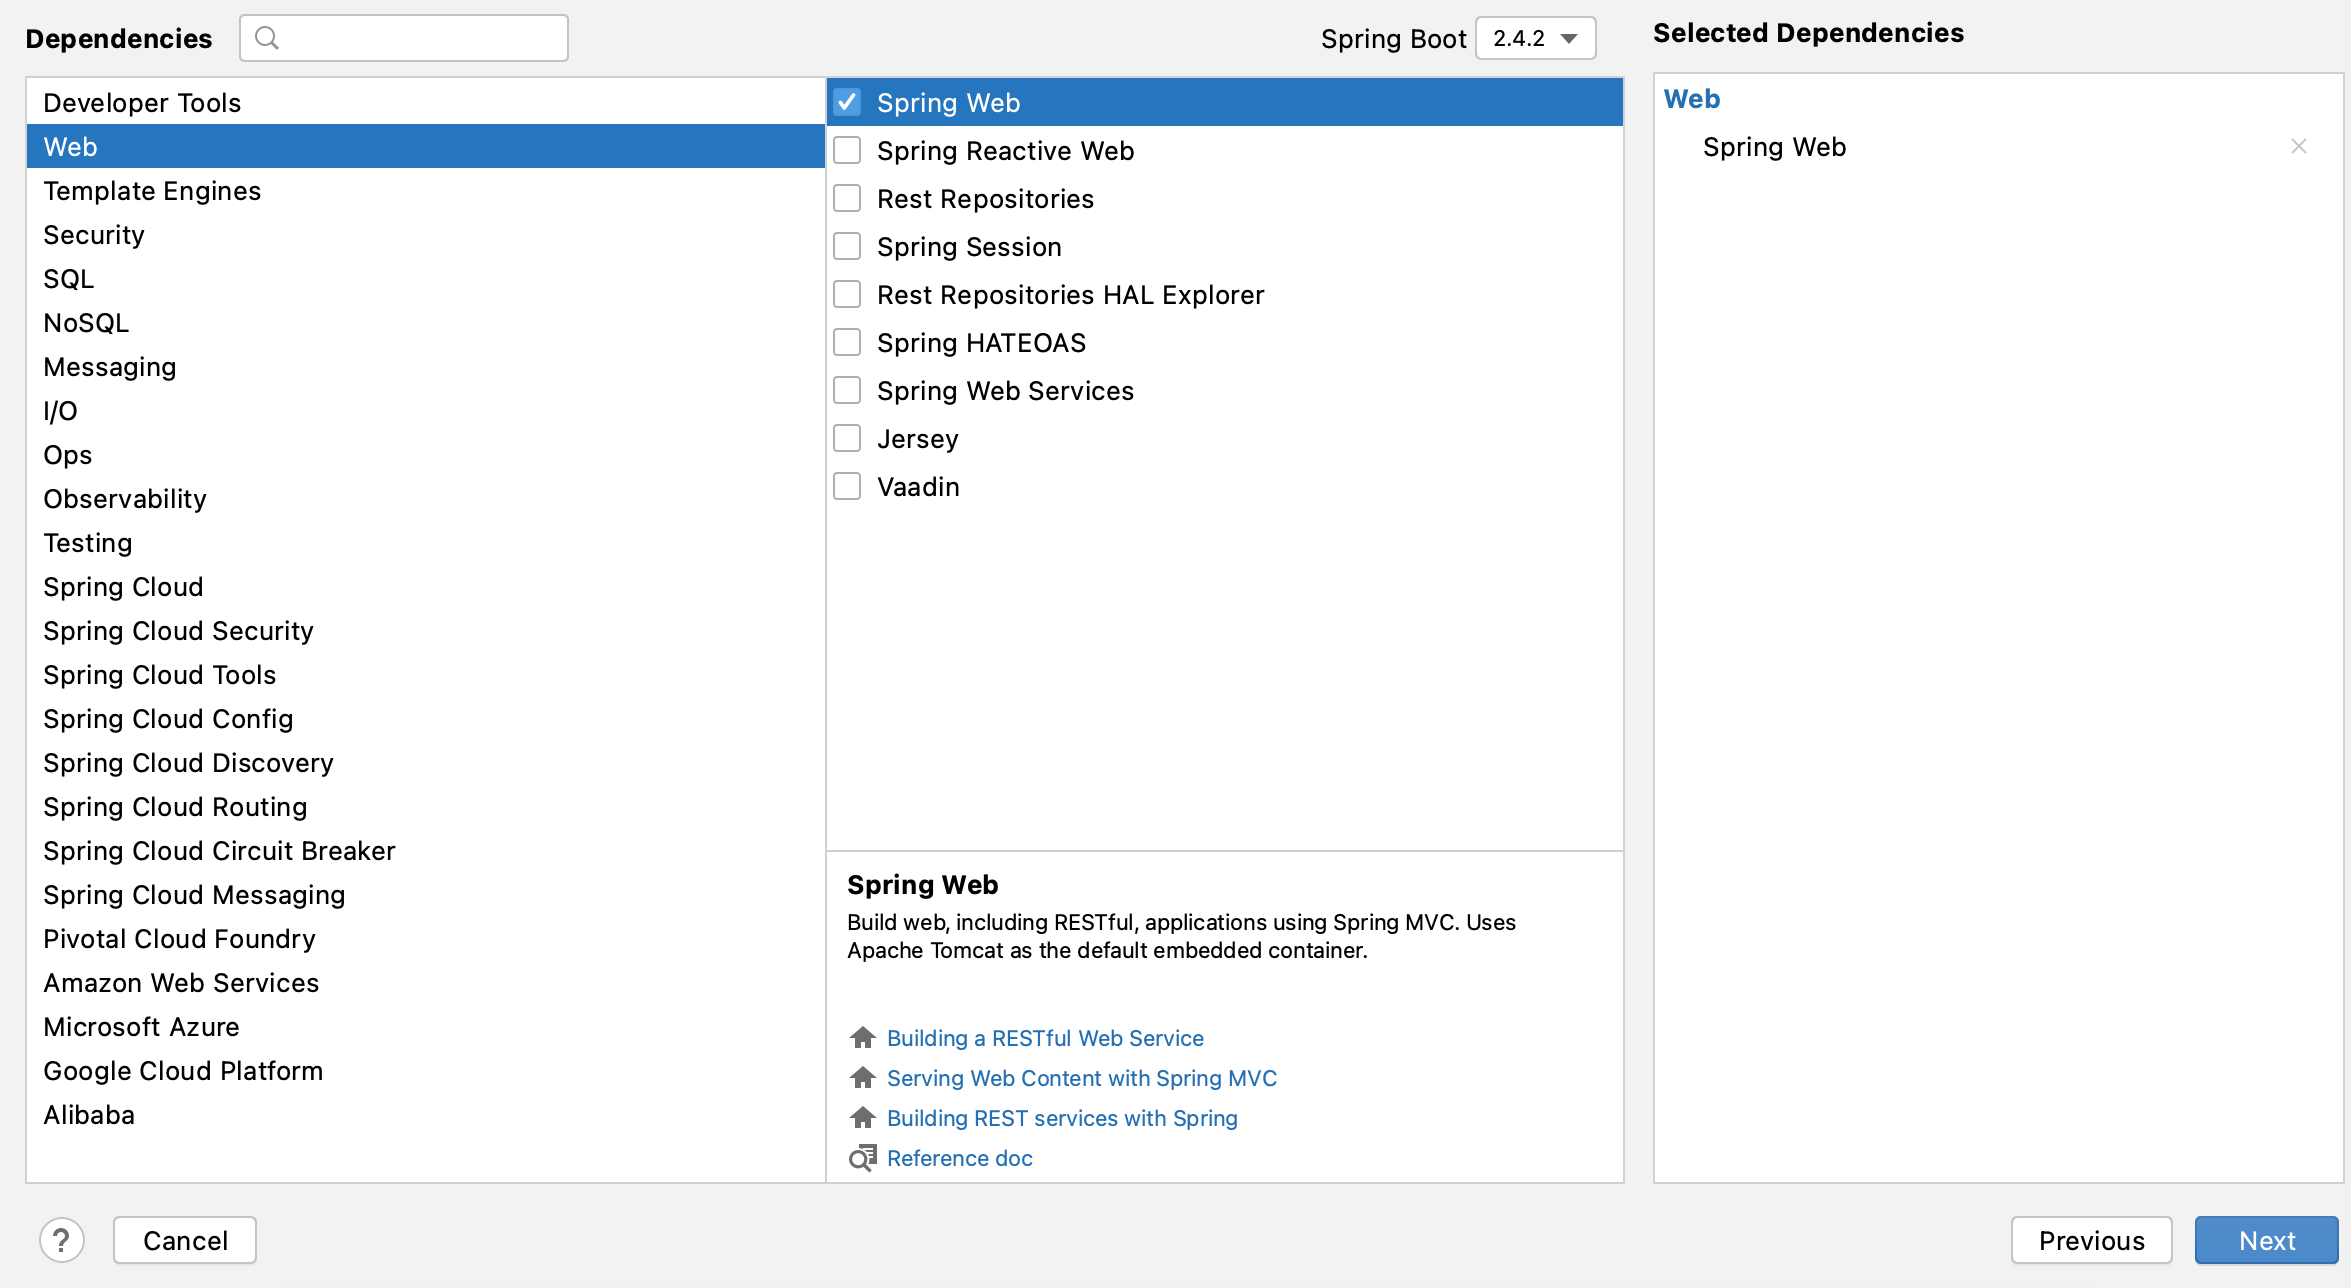
Task: Click the Reference doc icon
Action: tap(862, 1158)
